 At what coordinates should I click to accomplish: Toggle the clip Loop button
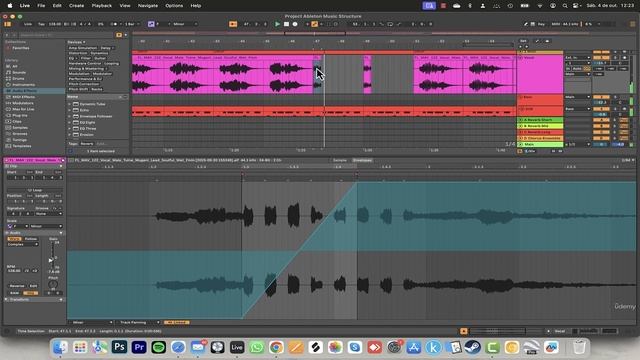click(x=34, y=190)
